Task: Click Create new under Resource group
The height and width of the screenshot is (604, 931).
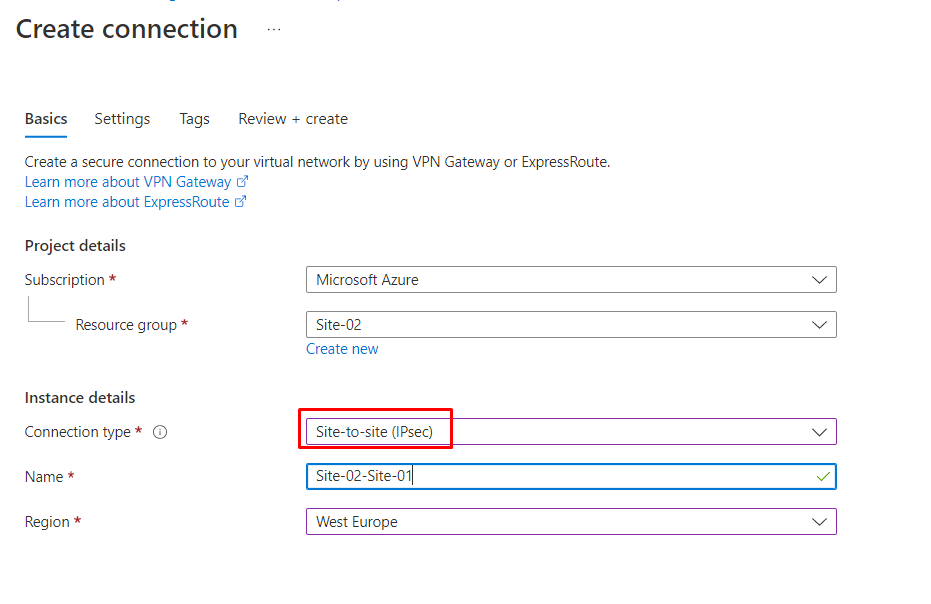Action: pos(342,348)
